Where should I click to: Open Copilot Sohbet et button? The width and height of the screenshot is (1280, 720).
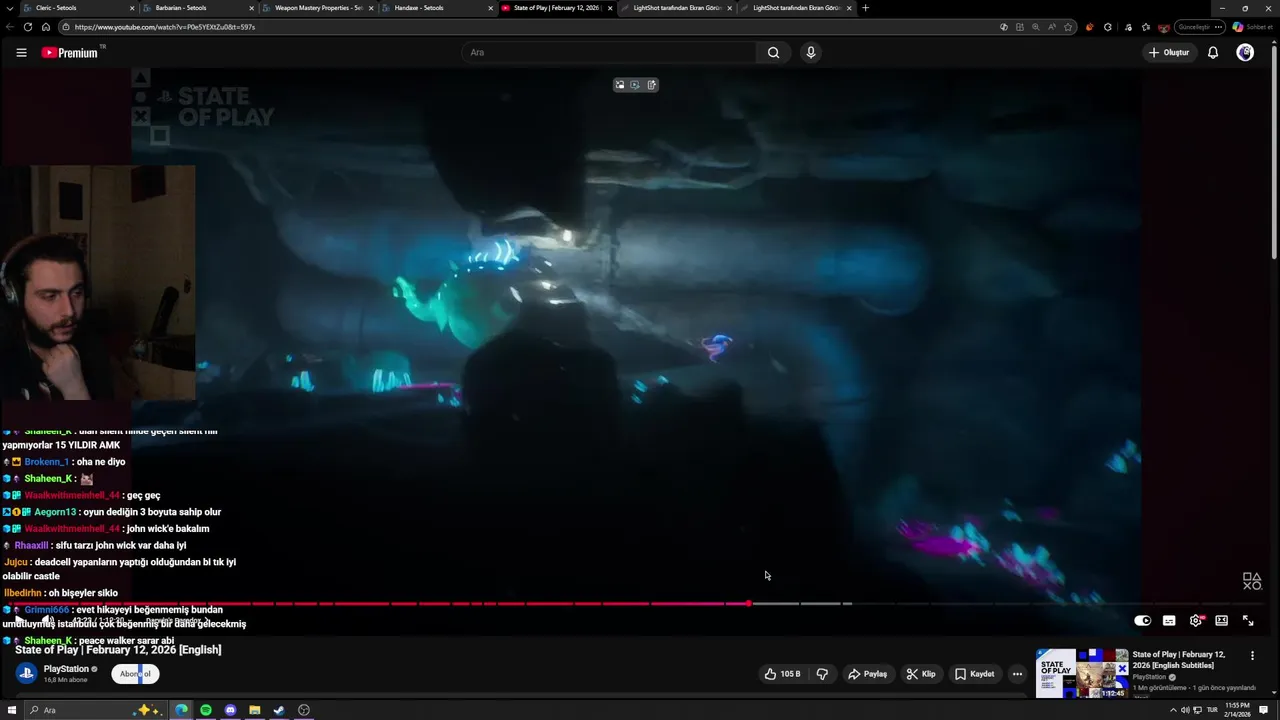click(x=1253, y=27)
